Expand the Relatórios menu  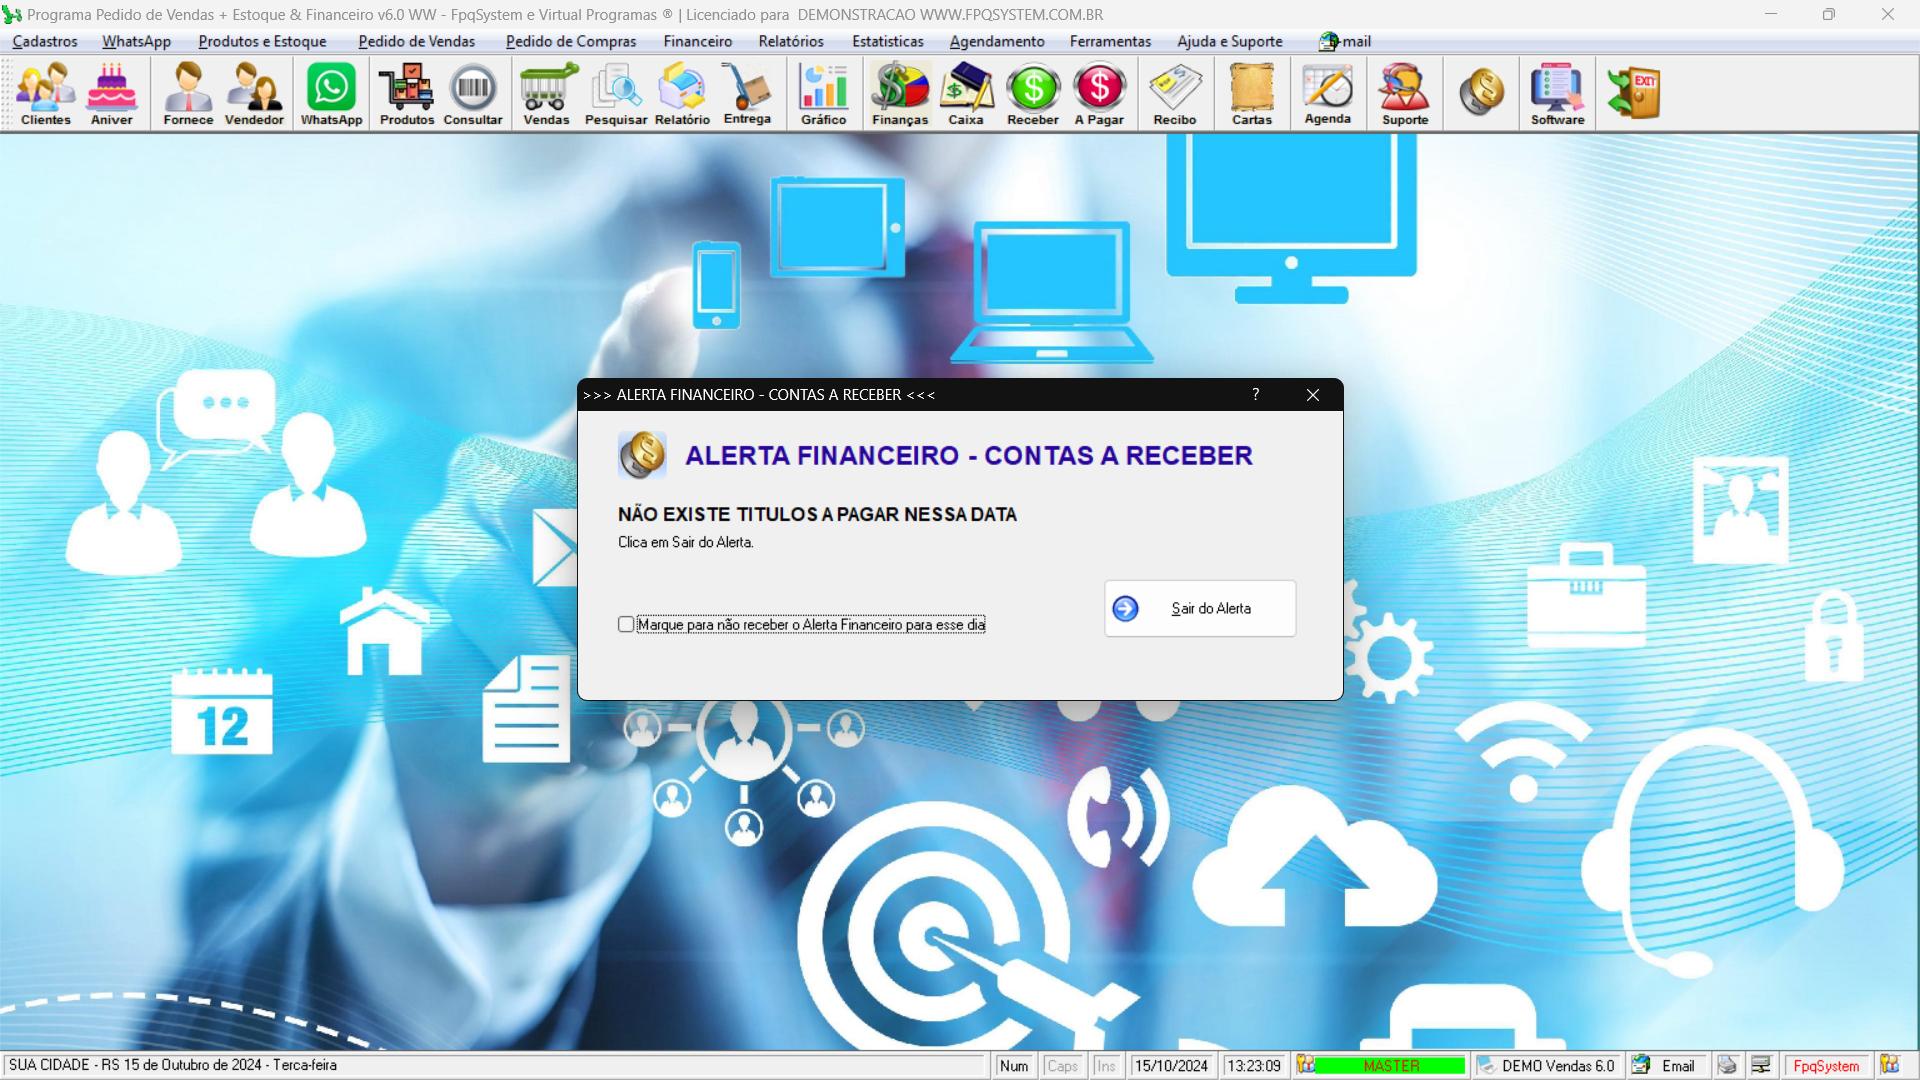(790, 41)
